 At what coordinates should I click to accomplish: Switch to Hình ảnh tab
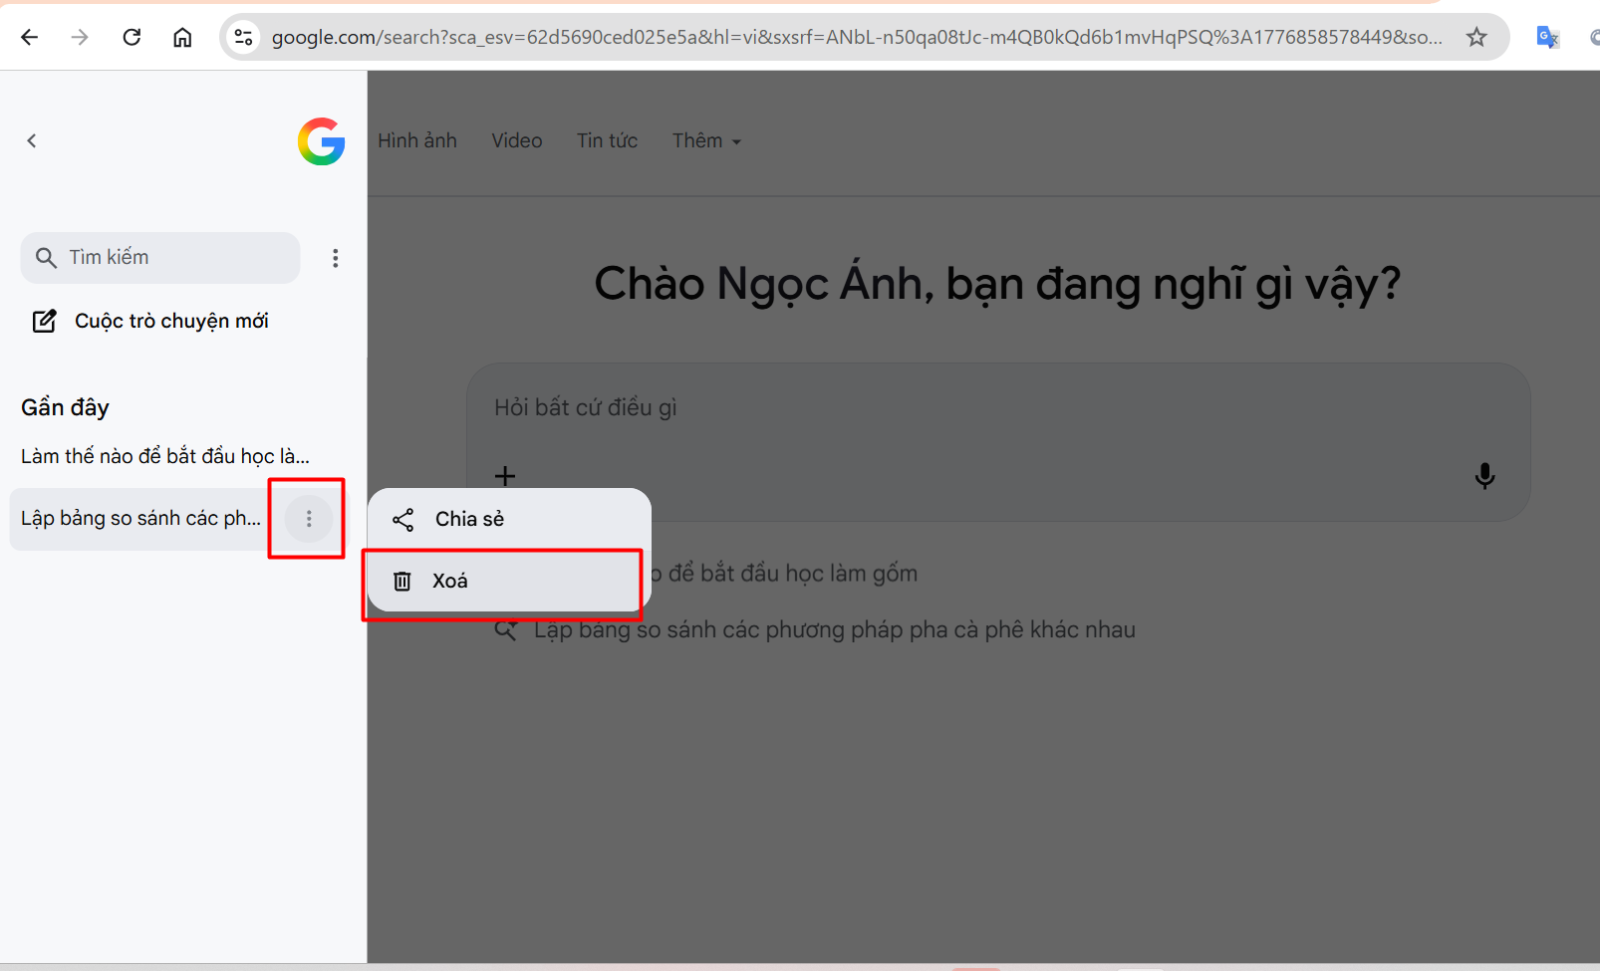[x=417, y=141]
